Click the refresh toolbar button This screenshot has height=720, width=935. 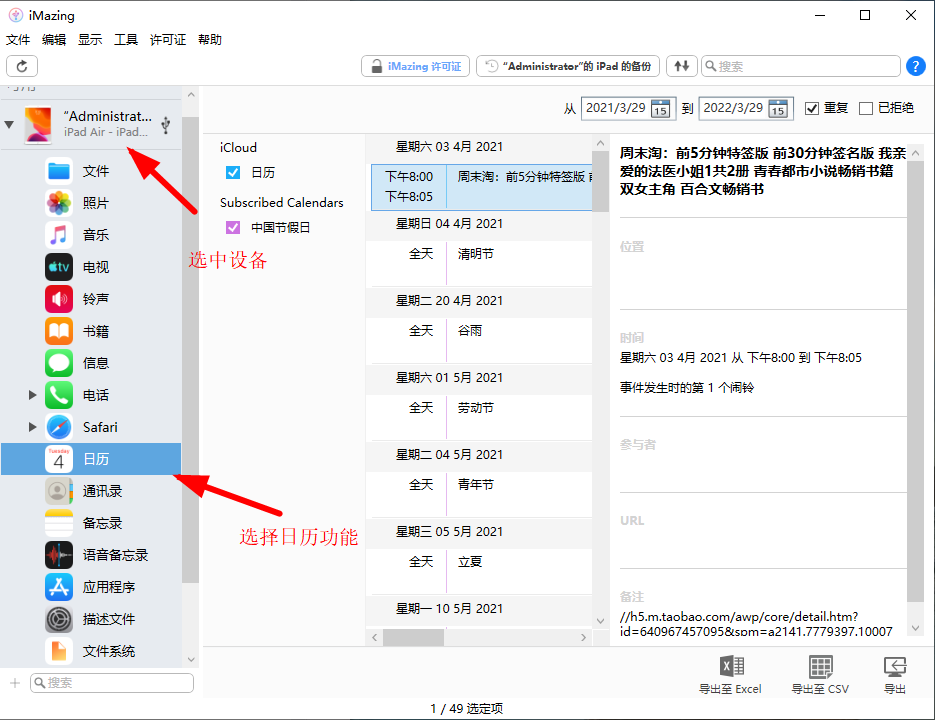22,66
